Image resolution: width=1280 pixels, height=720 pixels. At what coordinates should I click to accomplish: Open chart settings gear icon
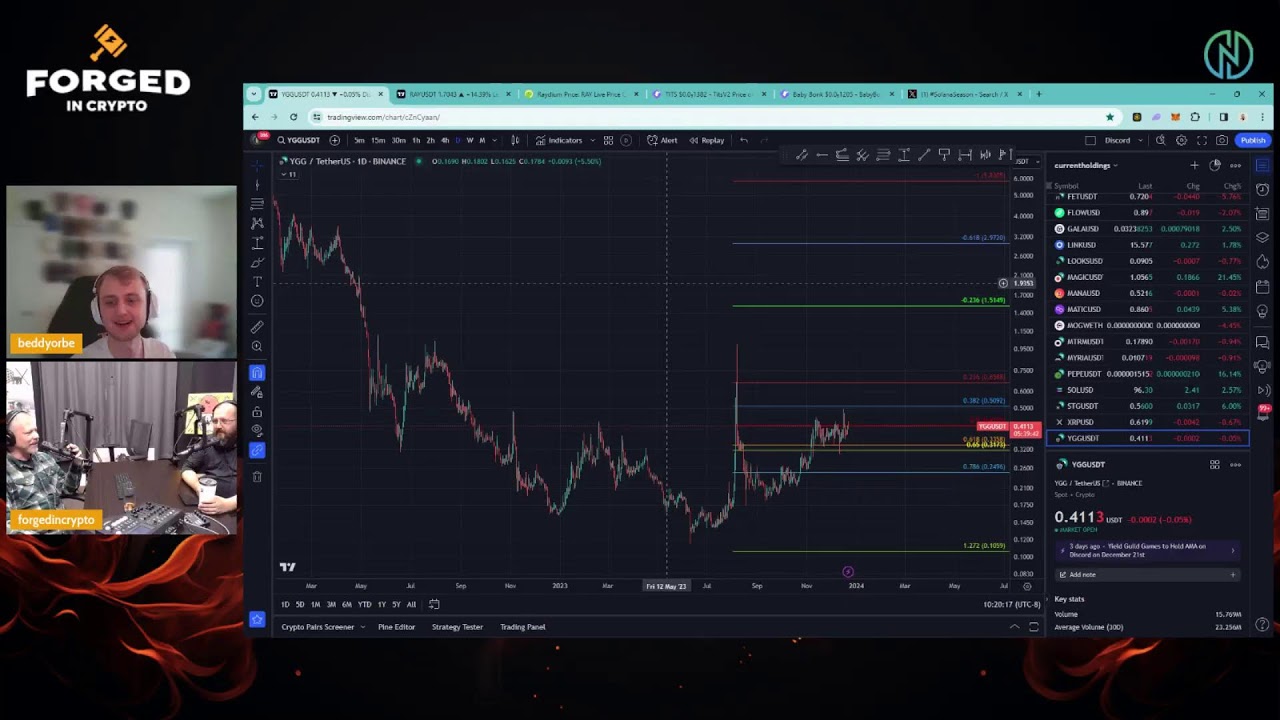[x=1181, y=140]
